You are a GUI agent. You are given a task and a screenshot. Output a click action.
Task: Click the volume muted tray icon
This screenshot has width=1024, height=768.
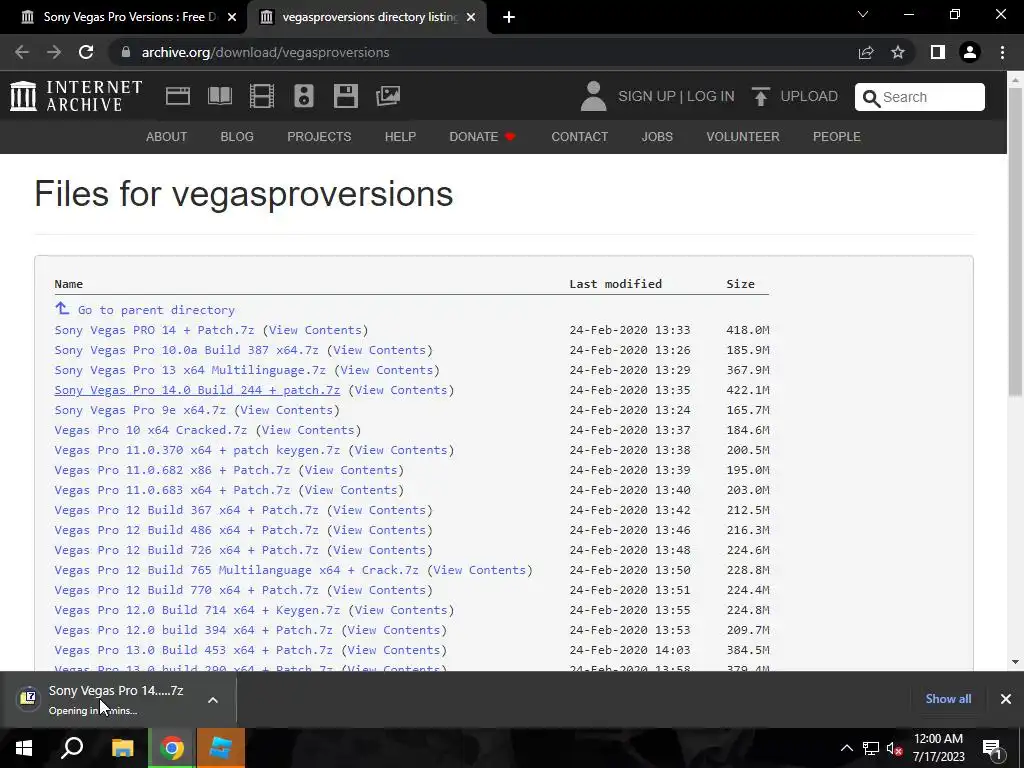(x=894, y=748)
